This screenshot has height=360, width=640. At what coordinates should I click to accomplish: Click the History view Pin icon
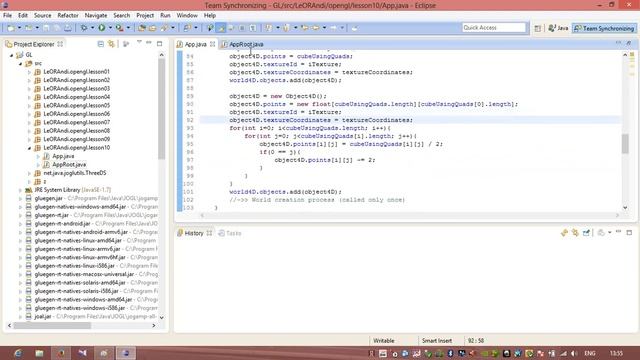pyautogui.click(x=586, y=233)
